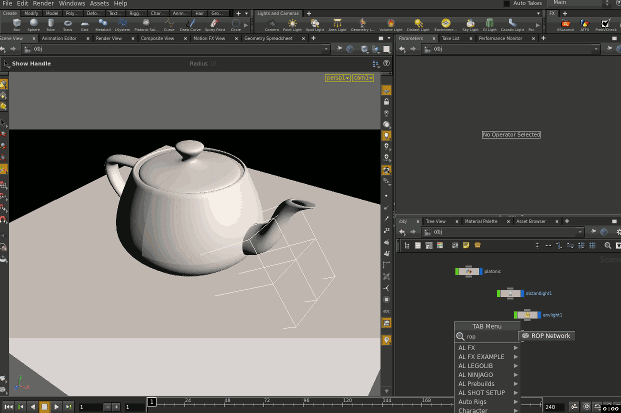The image size is (621, 413).
Task: Open the Assets menu
Action: pos(99,4)
